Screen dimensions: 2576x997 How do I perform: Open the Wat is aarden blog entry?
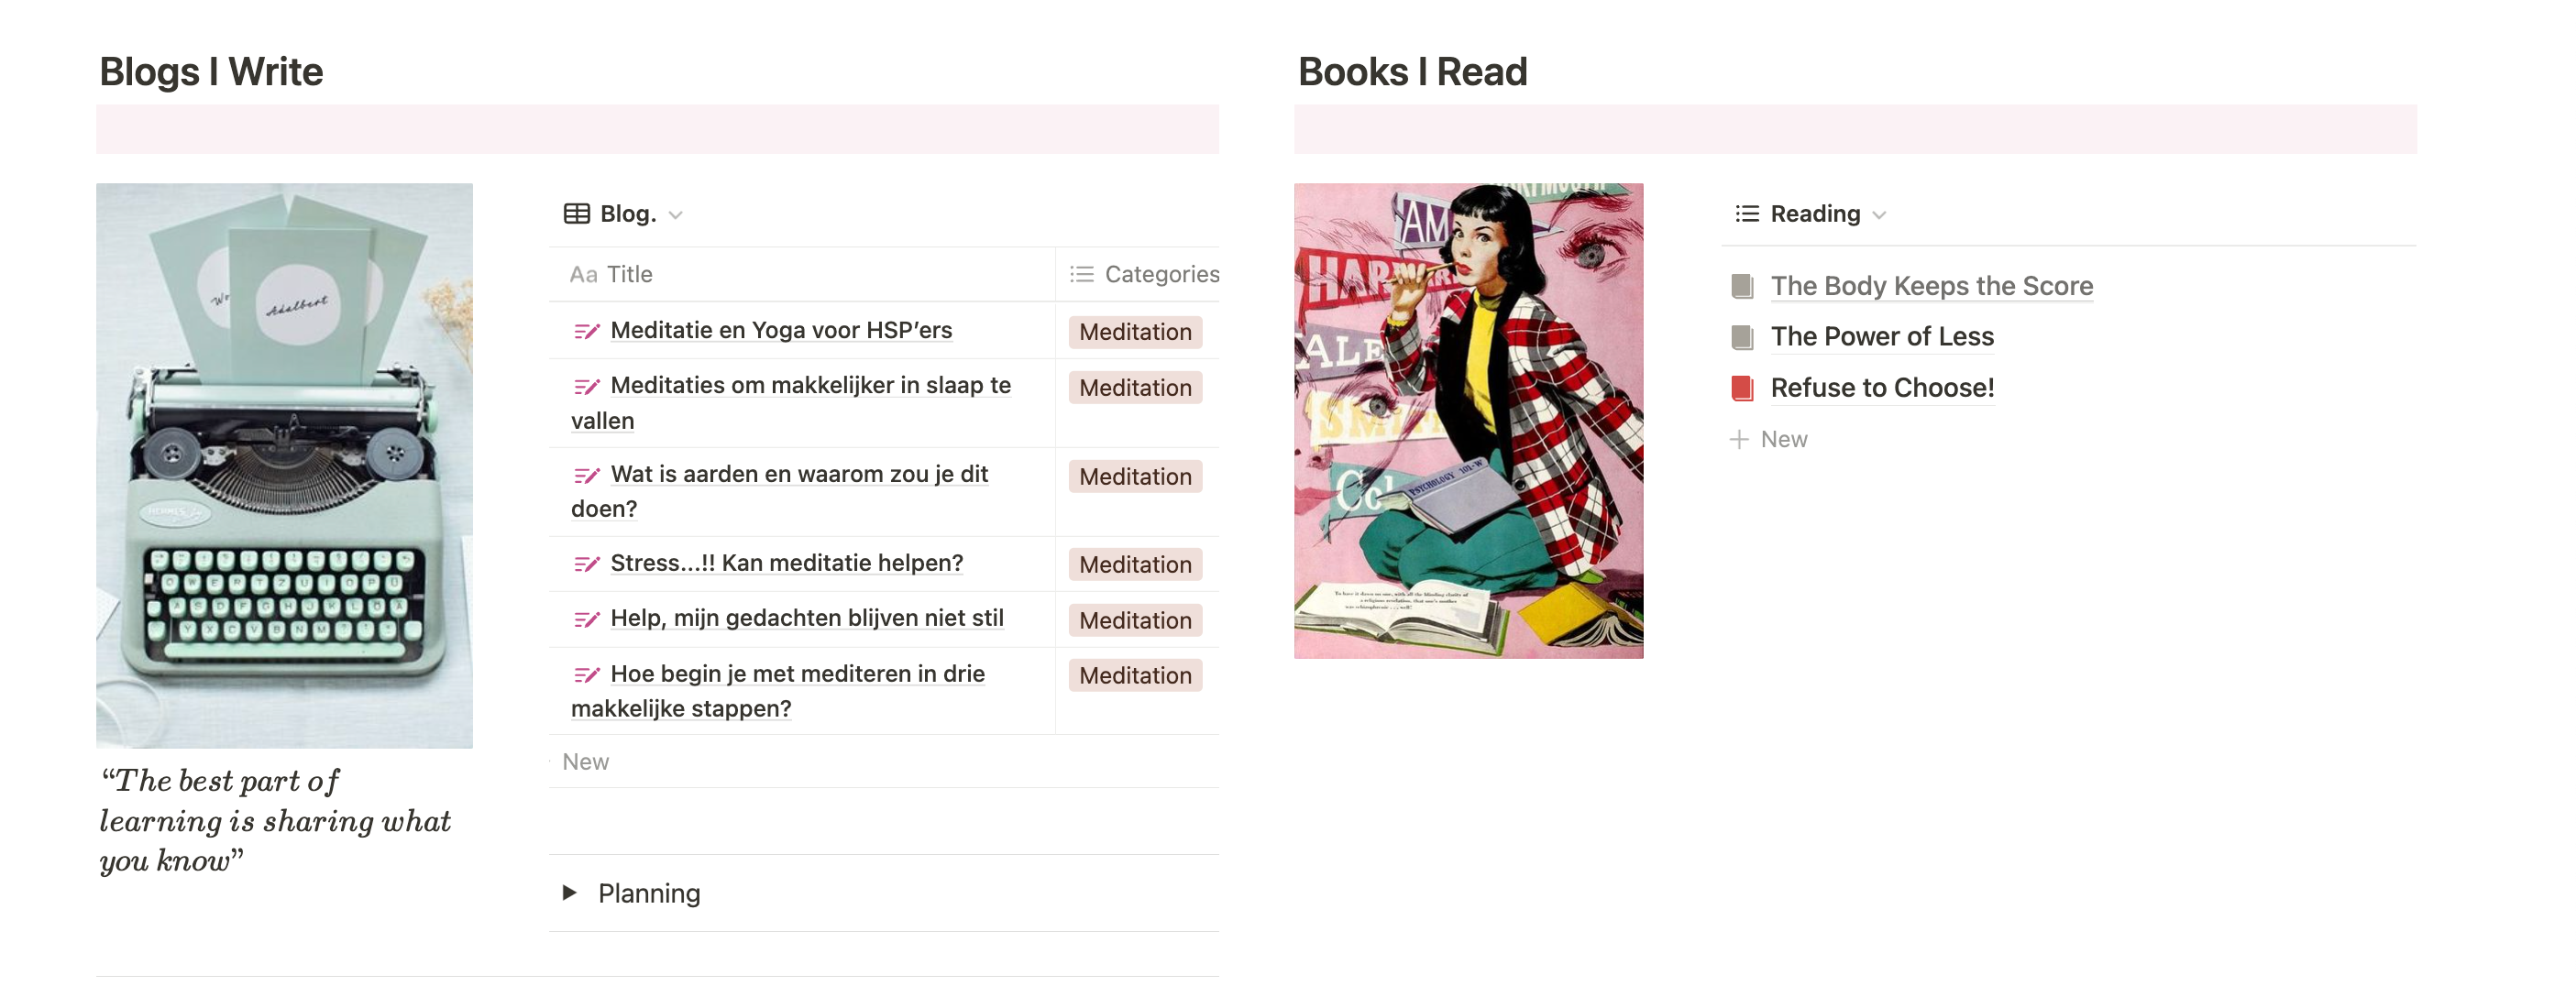(780, 491)
